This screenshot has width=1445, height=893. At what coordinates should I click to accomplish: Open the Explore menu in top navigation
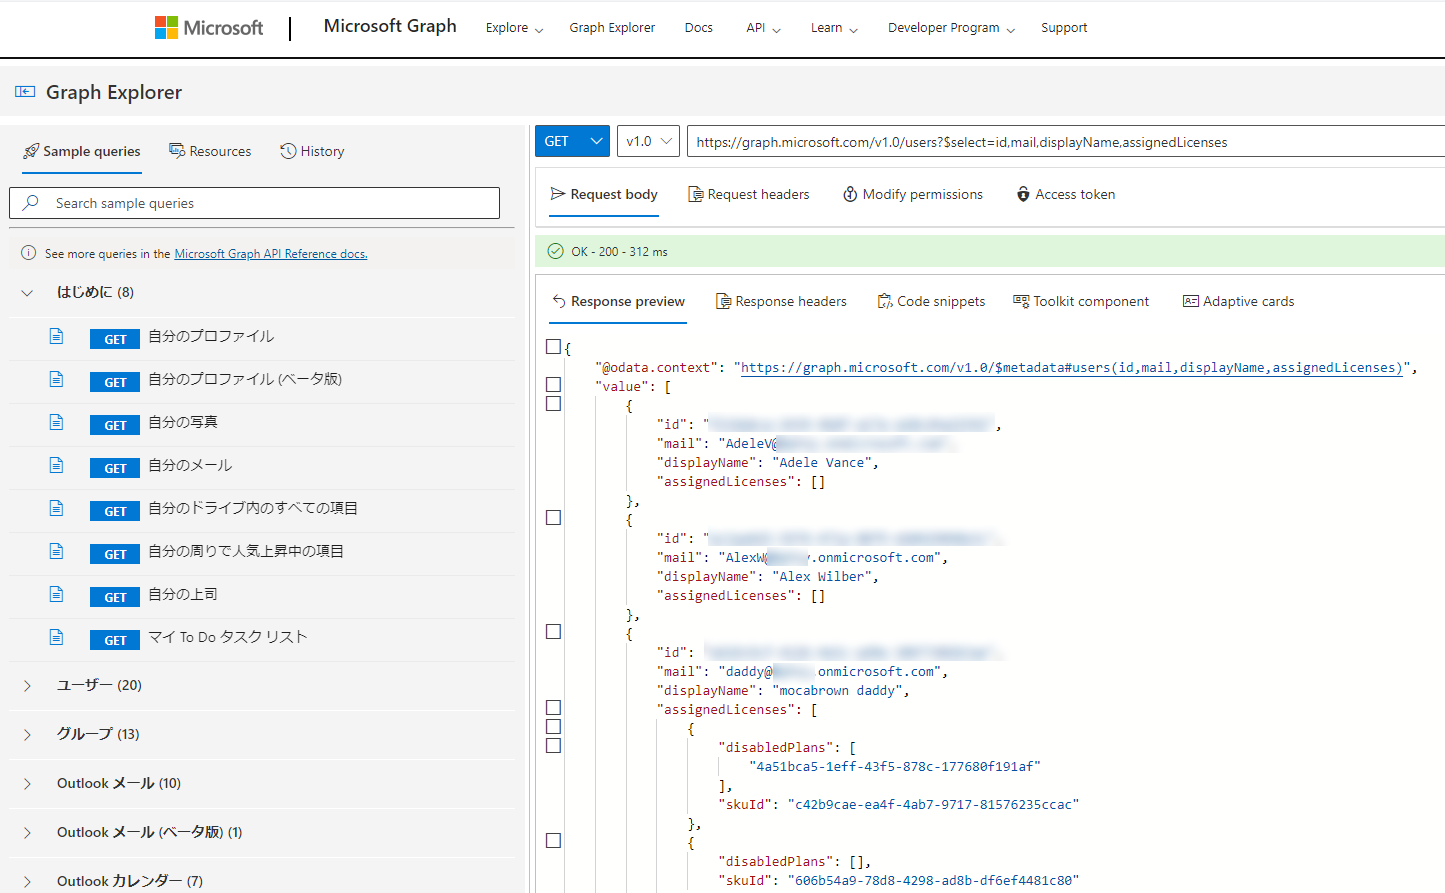click(x=514, y=28)
